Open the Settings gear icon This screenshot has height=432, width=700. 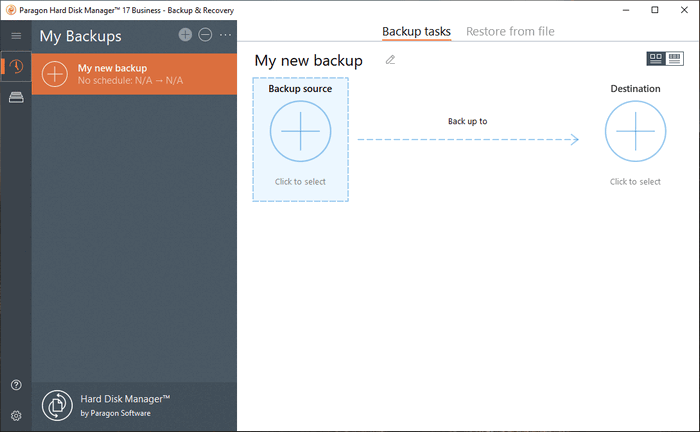[x=16, y=415]
